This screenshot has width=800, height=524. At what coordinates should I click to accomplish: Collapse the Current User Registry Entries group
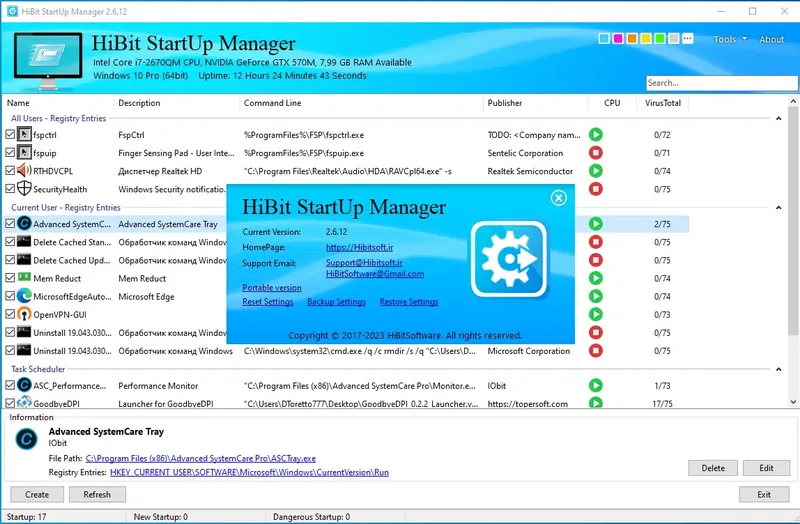[x=779, y=208]
